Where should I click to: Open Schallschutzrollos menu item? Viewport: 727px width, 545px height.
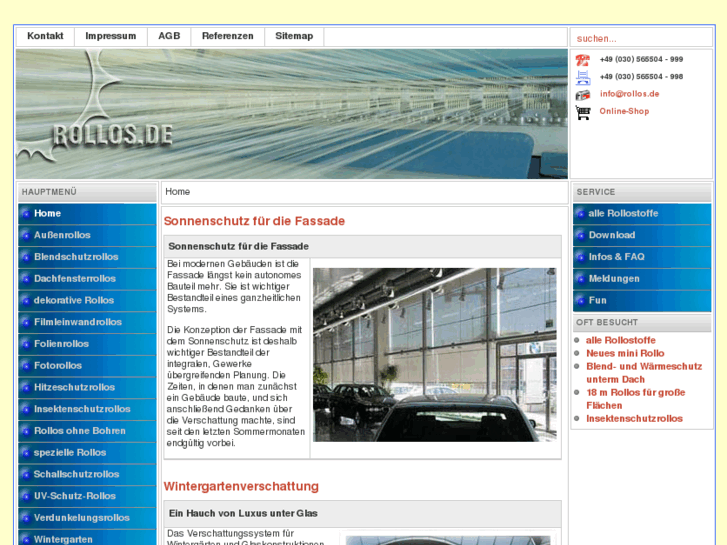point(87,474)
